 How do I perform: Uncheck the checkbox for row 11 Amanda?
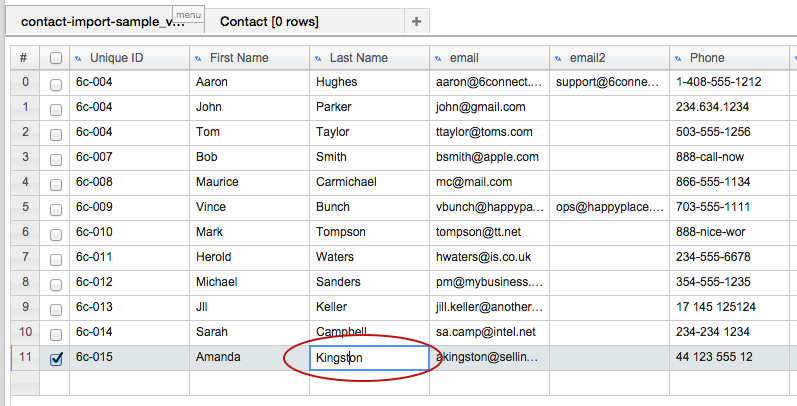point(56,359)
